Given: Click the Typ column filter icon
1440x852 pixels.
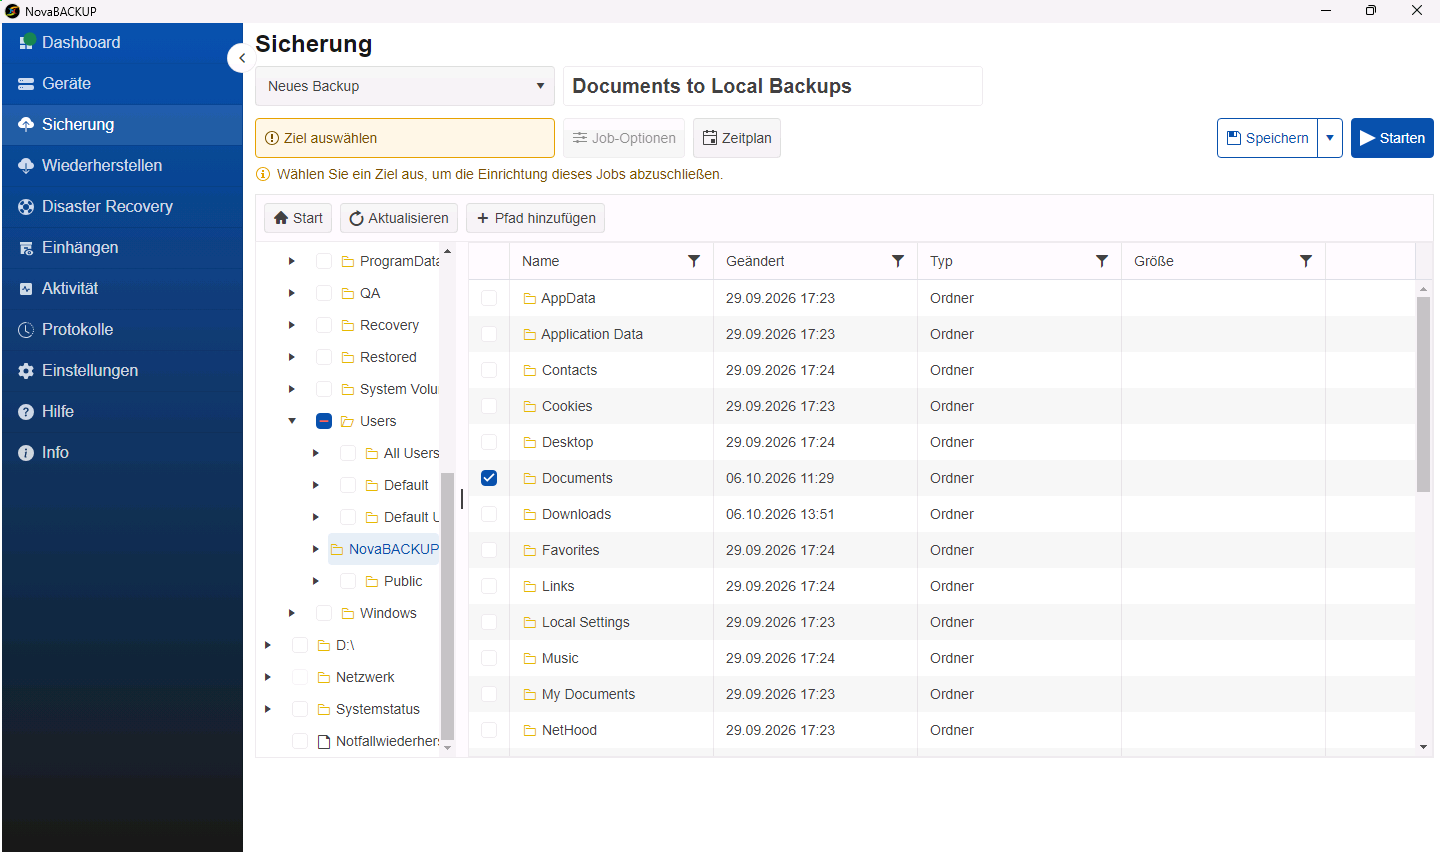Looking at the screenshot, I should [x=1102, y=261].
